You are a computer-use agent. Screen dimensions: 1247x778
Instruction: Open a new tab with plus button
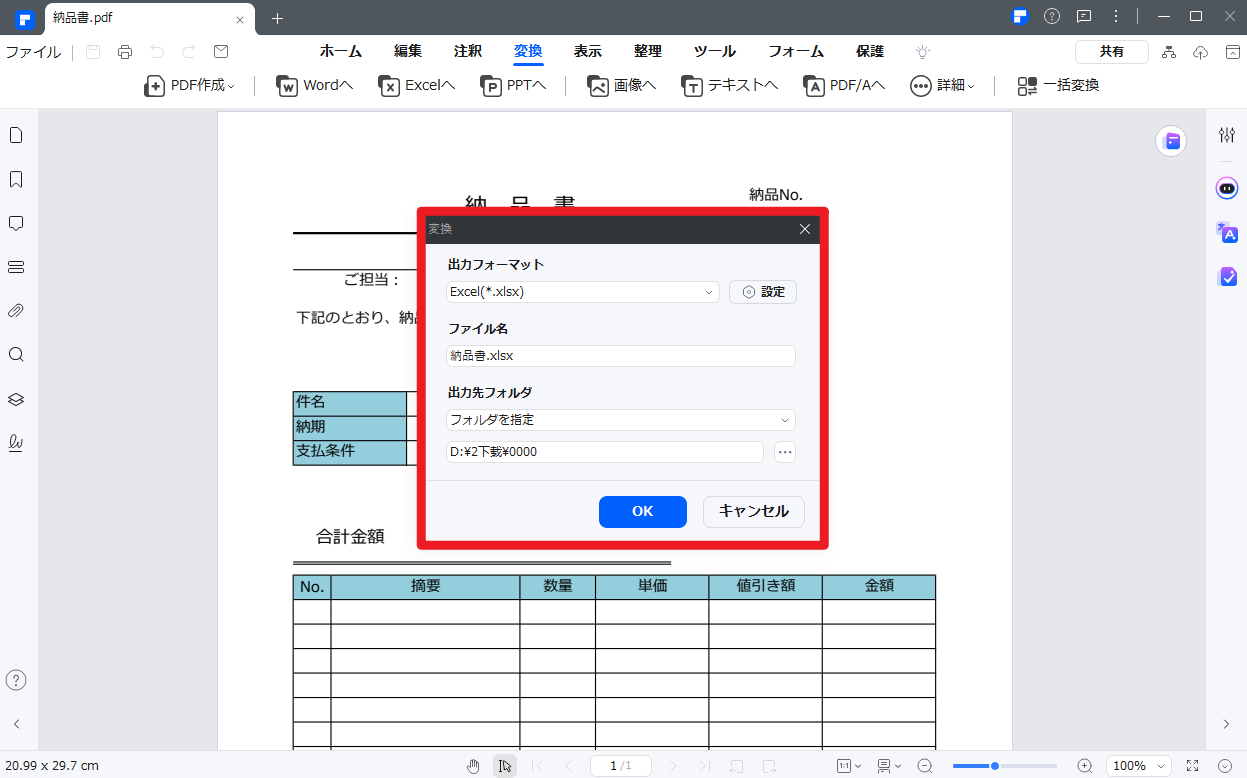[x=277, y=18]
